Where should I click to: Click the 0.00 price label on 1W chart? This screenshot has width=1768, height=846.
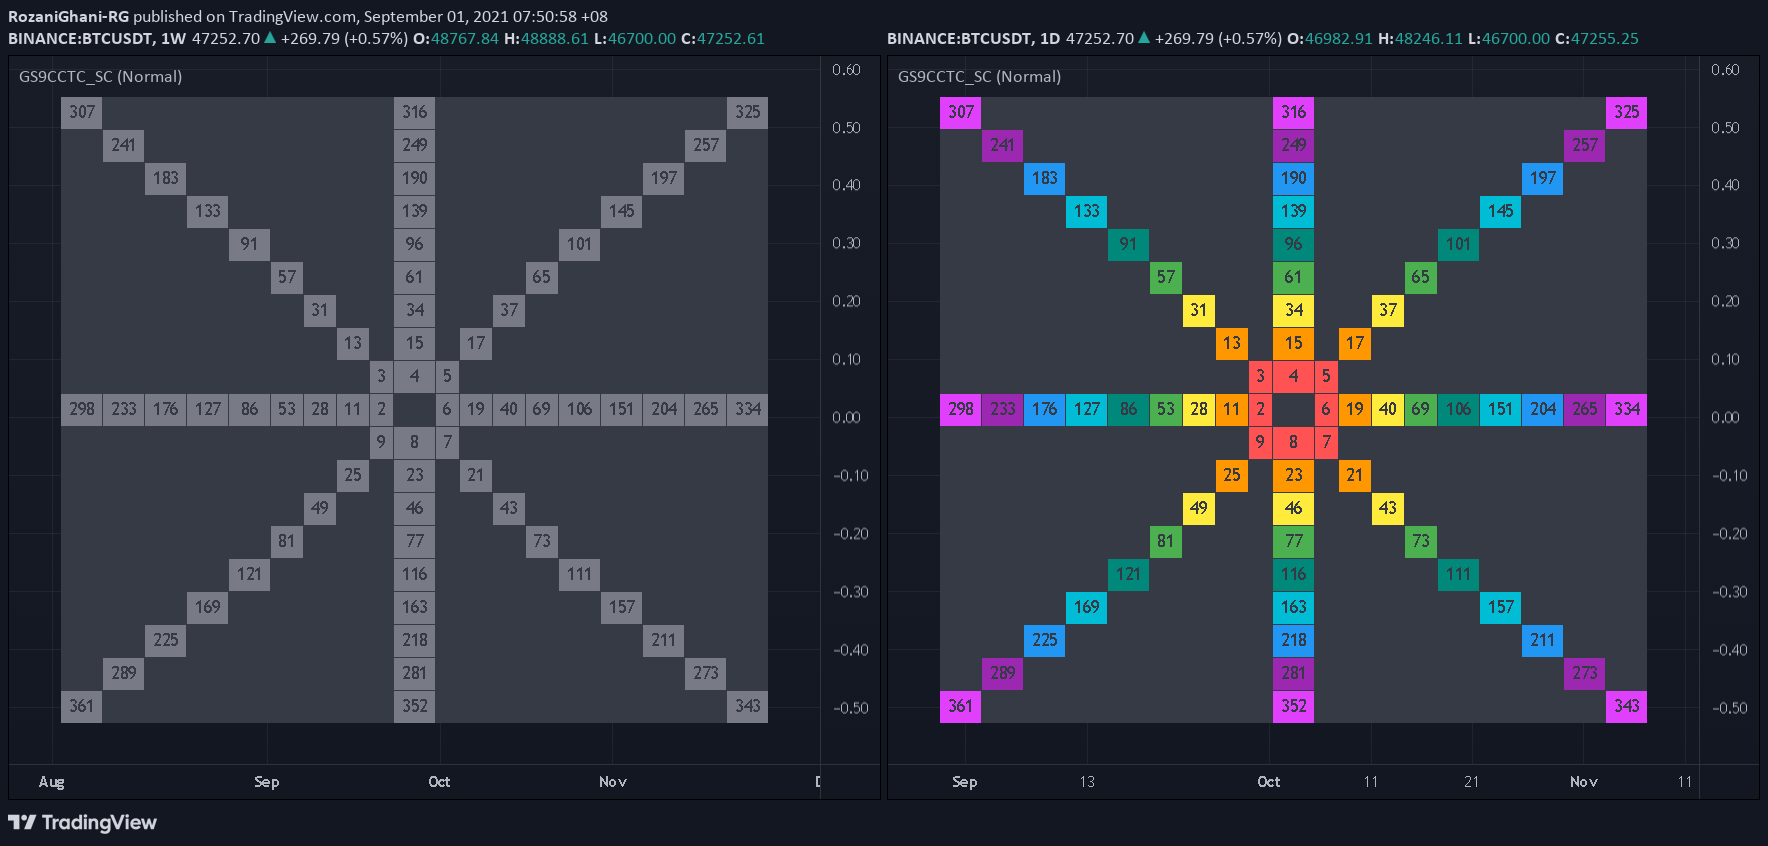pos(846,417)
